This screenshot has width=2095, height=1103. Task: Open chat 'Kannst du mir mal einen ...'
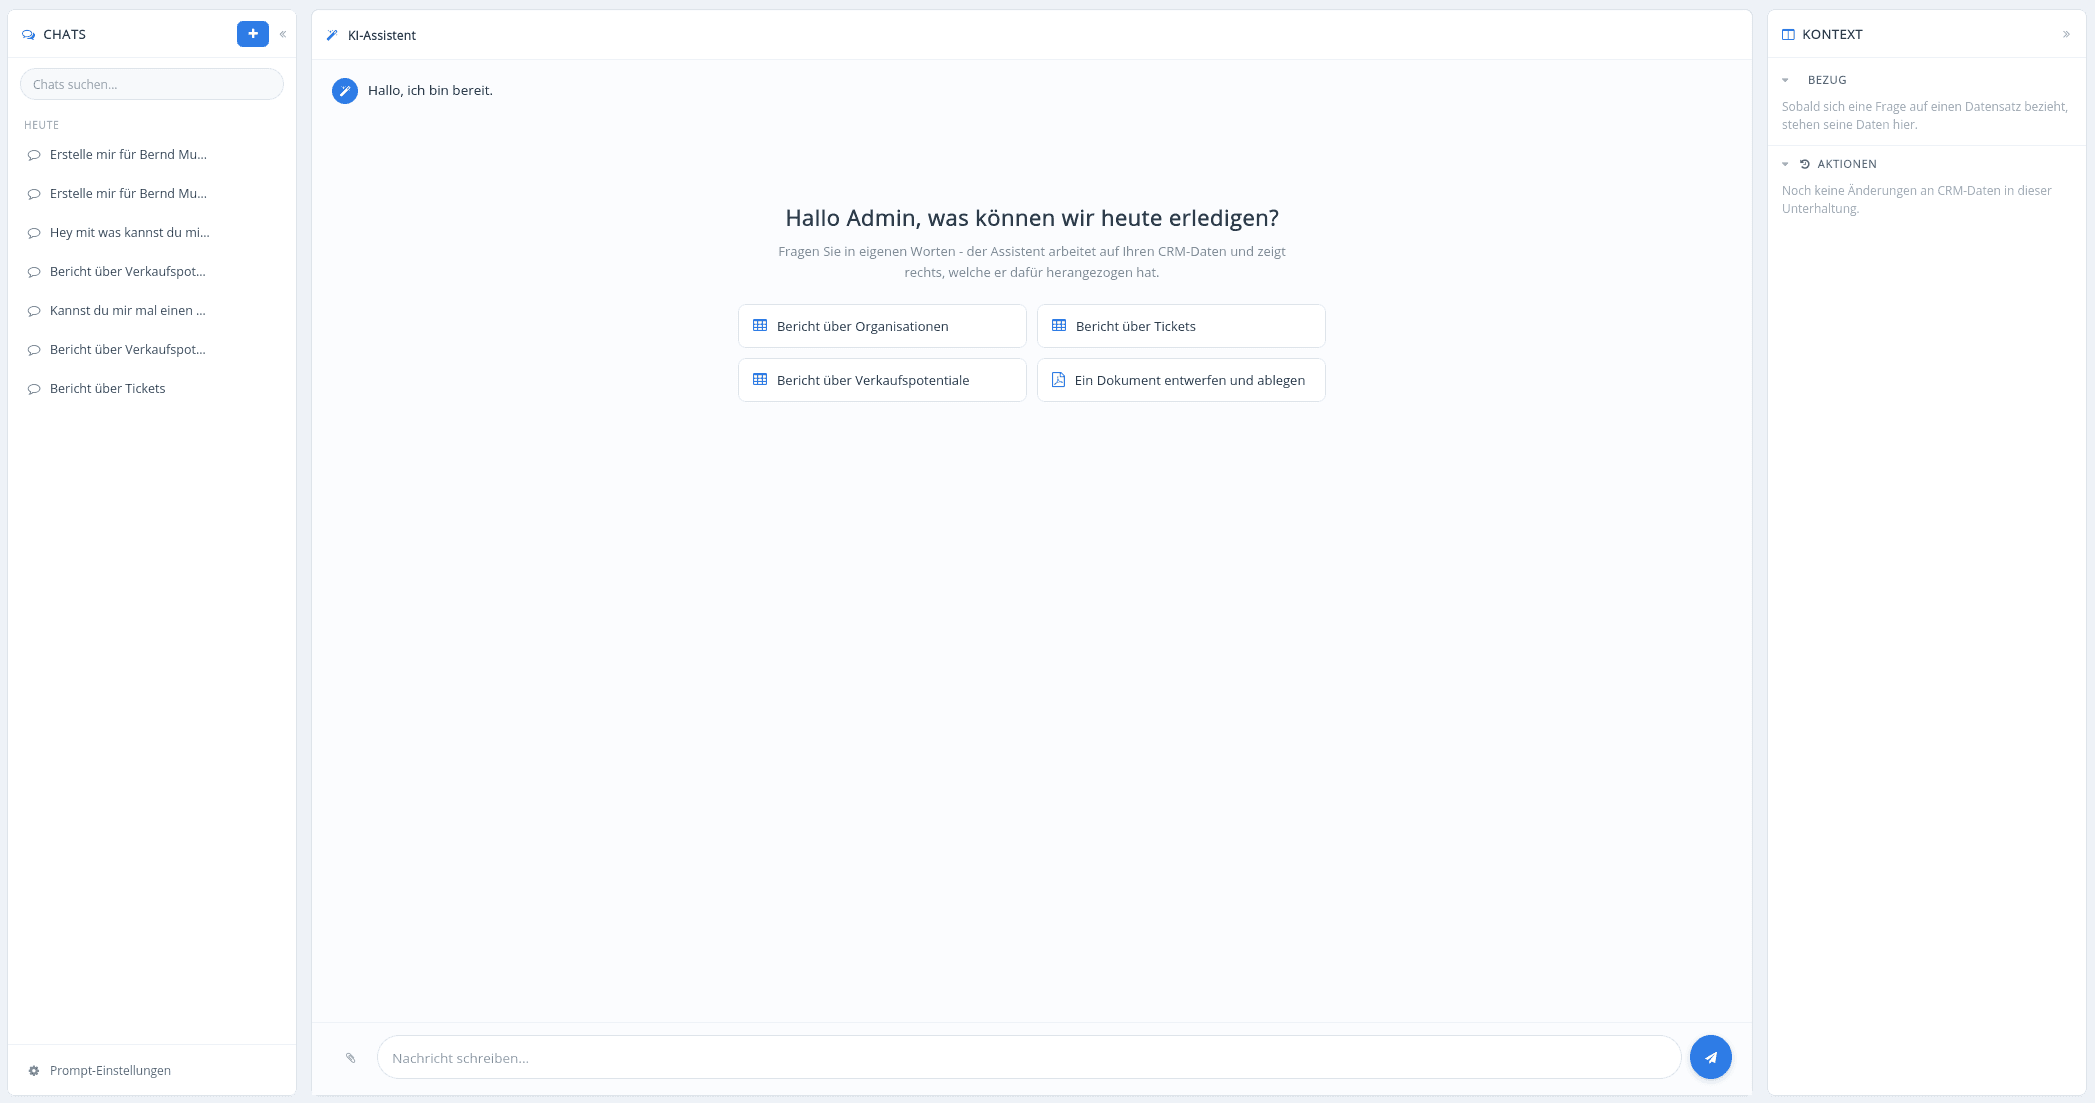152,310
